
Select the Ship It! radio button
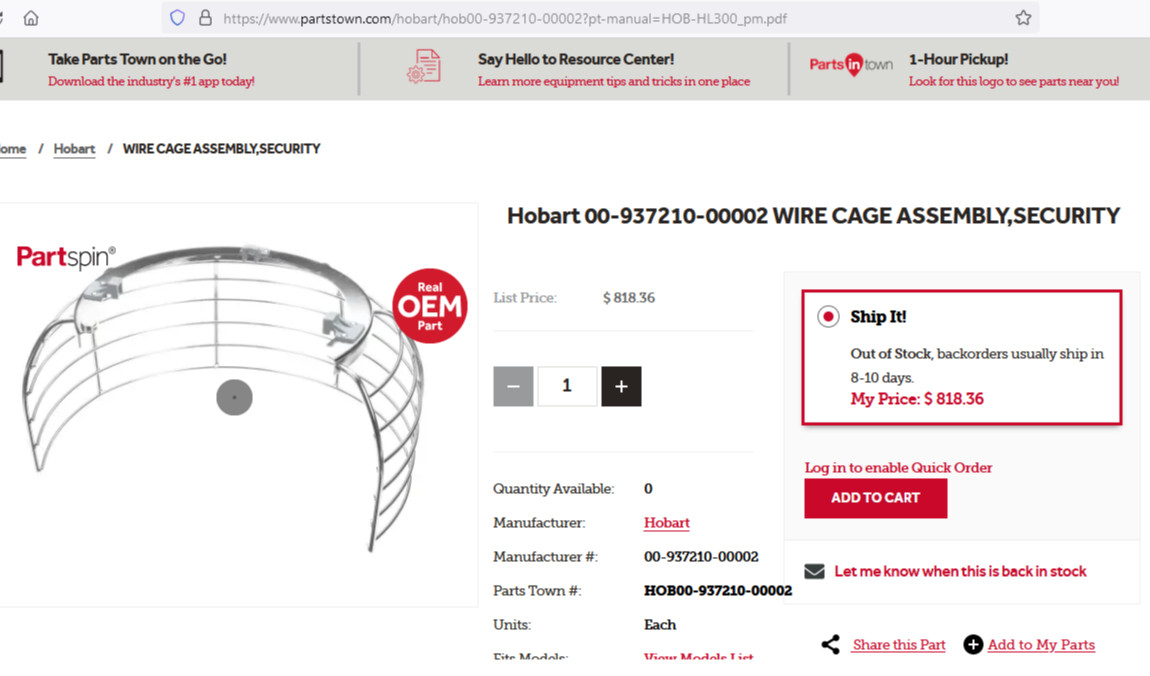(828, 317)
